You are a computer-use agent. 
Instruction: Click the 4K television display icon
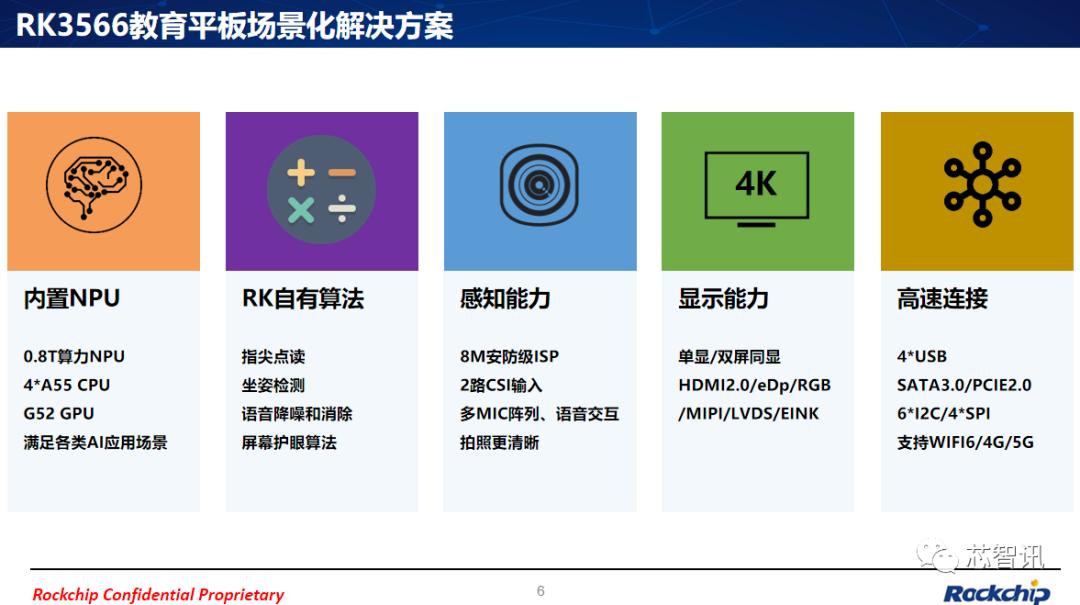pos(757,187)
